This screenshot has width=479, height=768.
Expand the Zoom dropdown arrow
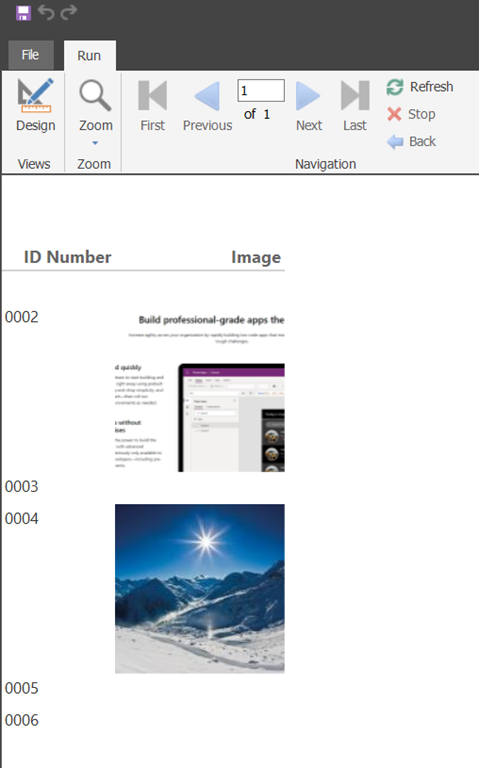(95, 143)
